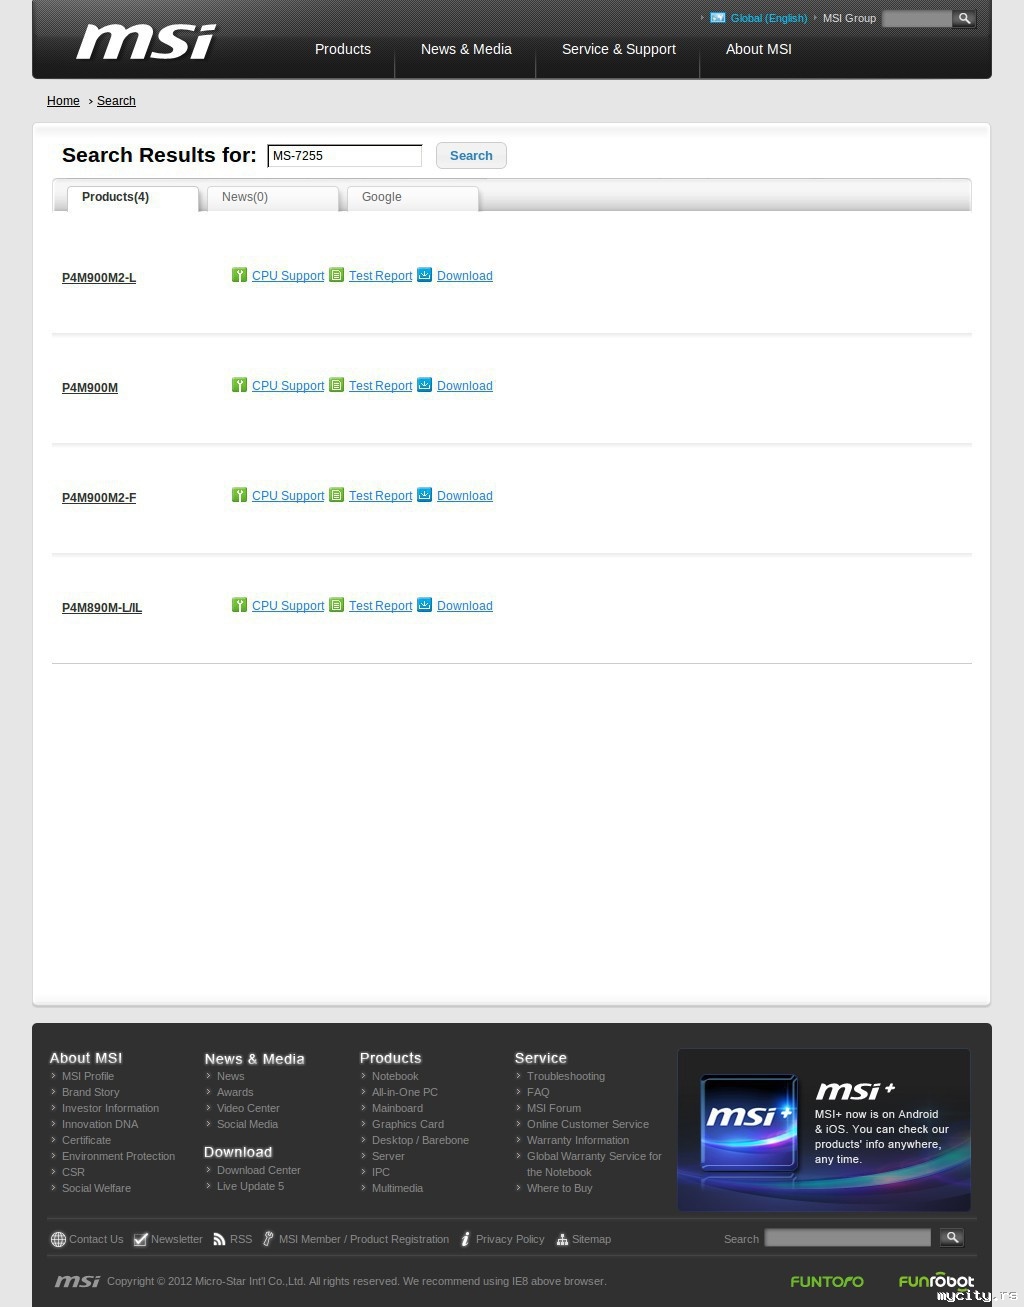The height and width of the screenshot is (1307, 1024).
Task: Click CPU Support icon for P4M900M
Action: pyautogui.click(x=239, y=385)
